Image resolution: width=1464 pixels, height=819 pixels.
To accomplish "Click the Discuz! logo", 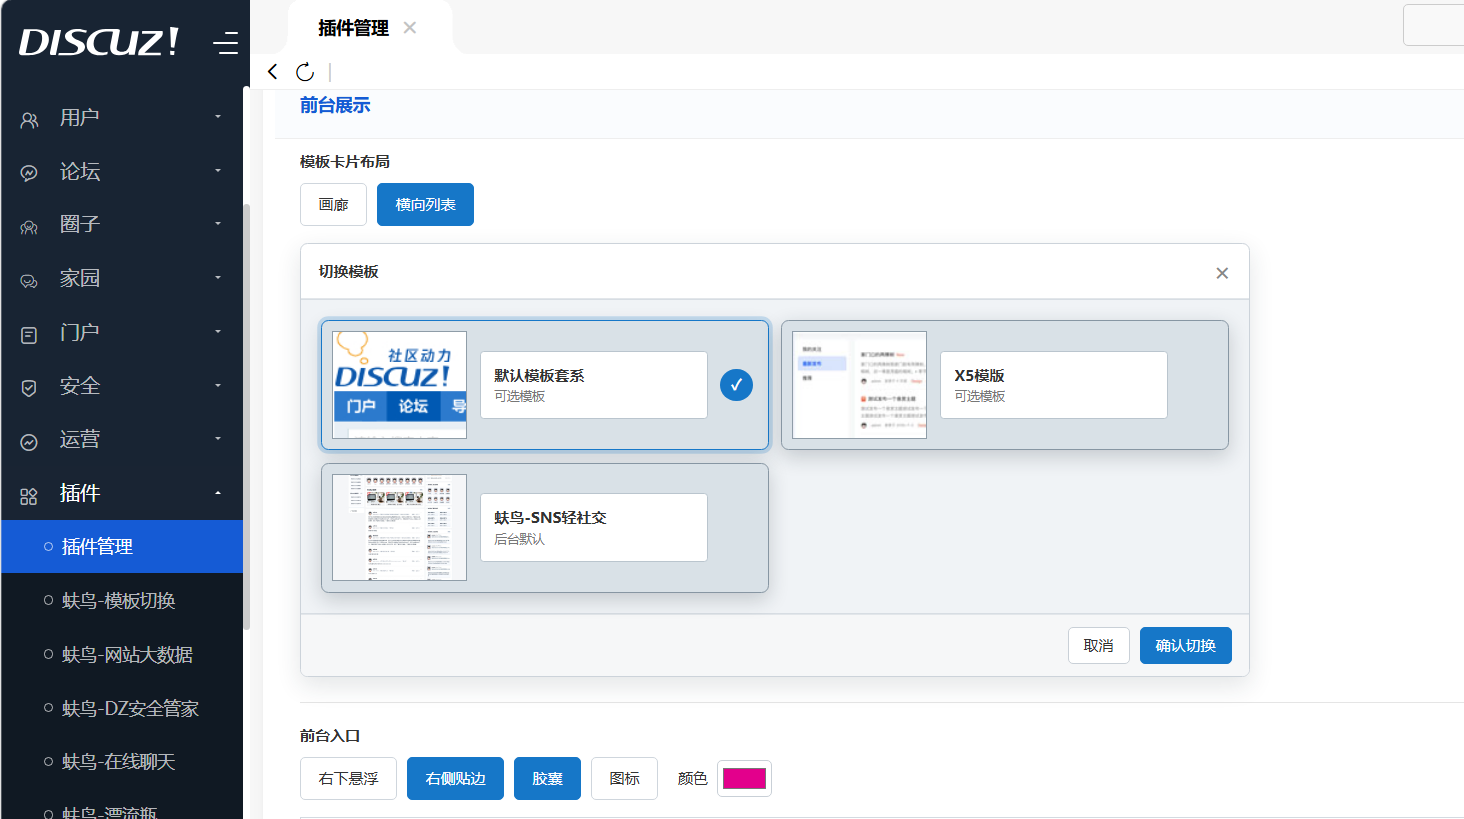I will click(99, 42).
